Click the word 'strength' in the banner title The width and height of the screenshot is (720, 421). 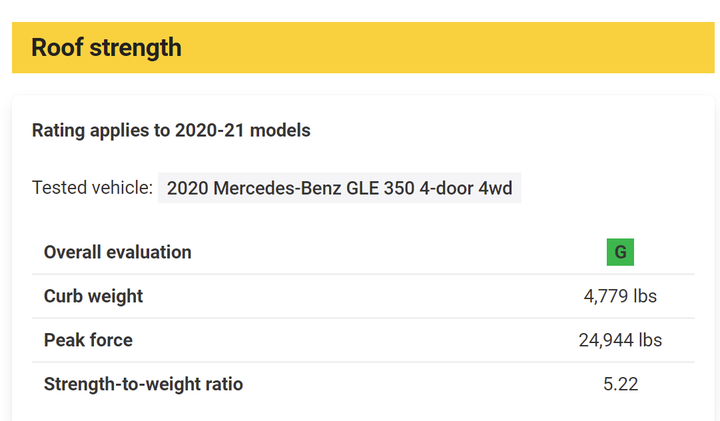tap(136, 48)
